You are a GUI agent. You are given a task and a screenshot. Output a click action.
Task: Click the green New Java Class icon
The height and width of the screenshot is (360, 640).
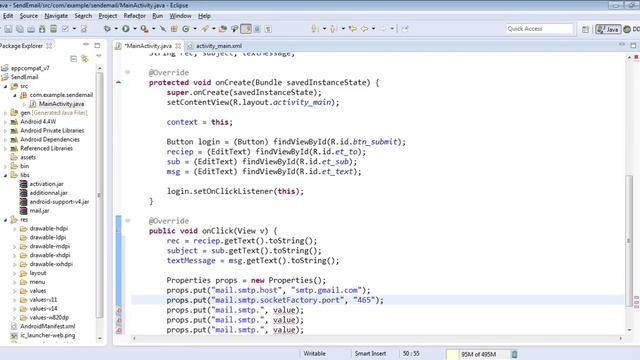click(x=186, y=29)
